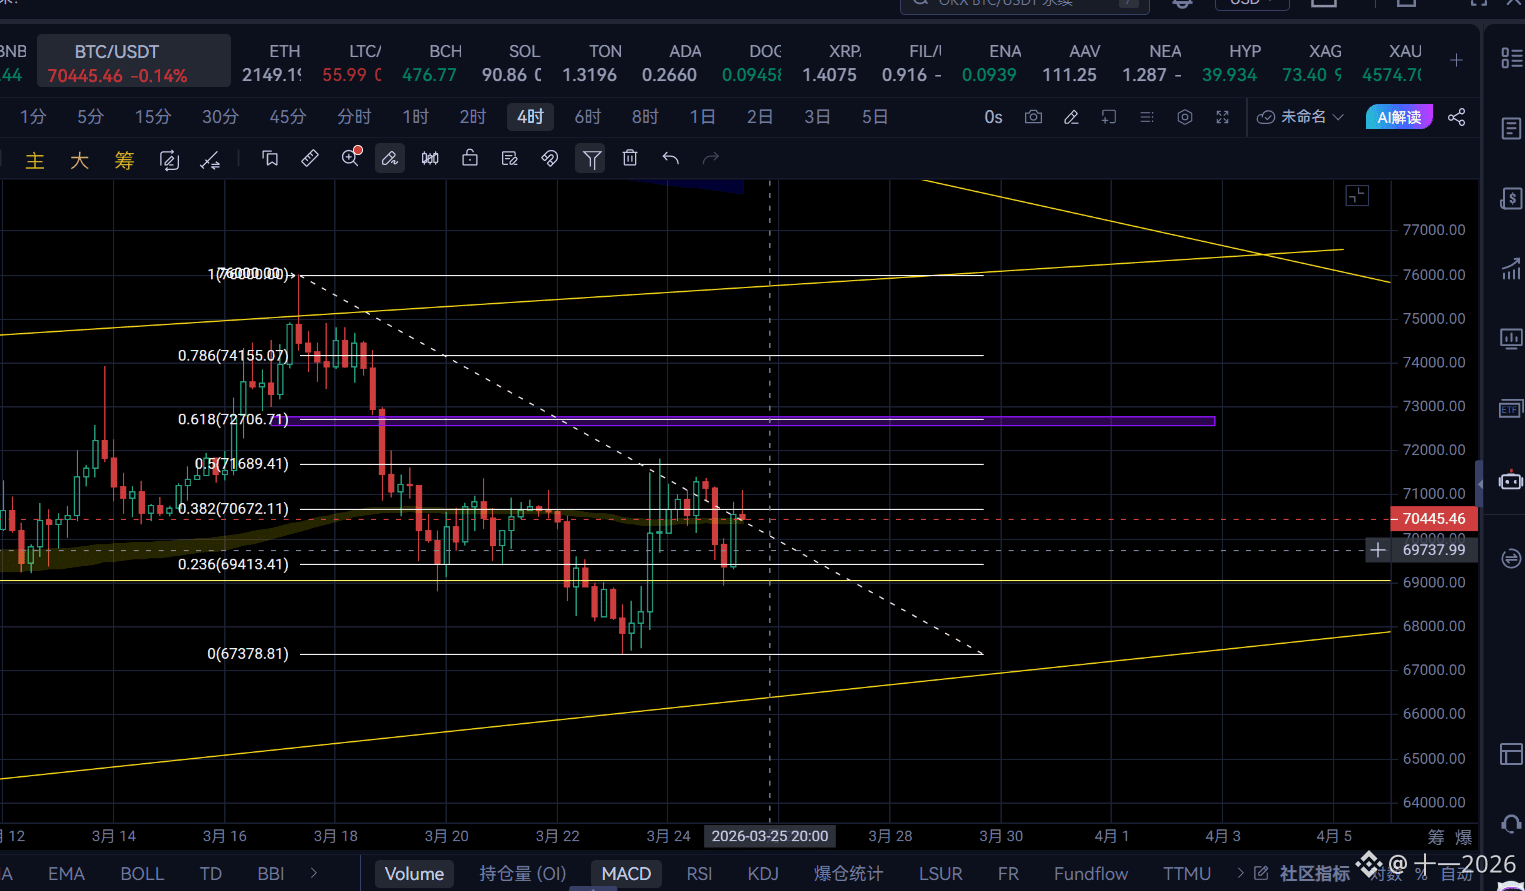The image size is (1525, 891).
Task: Open the right sidebar bar-chart icon
Action: 1511,269
